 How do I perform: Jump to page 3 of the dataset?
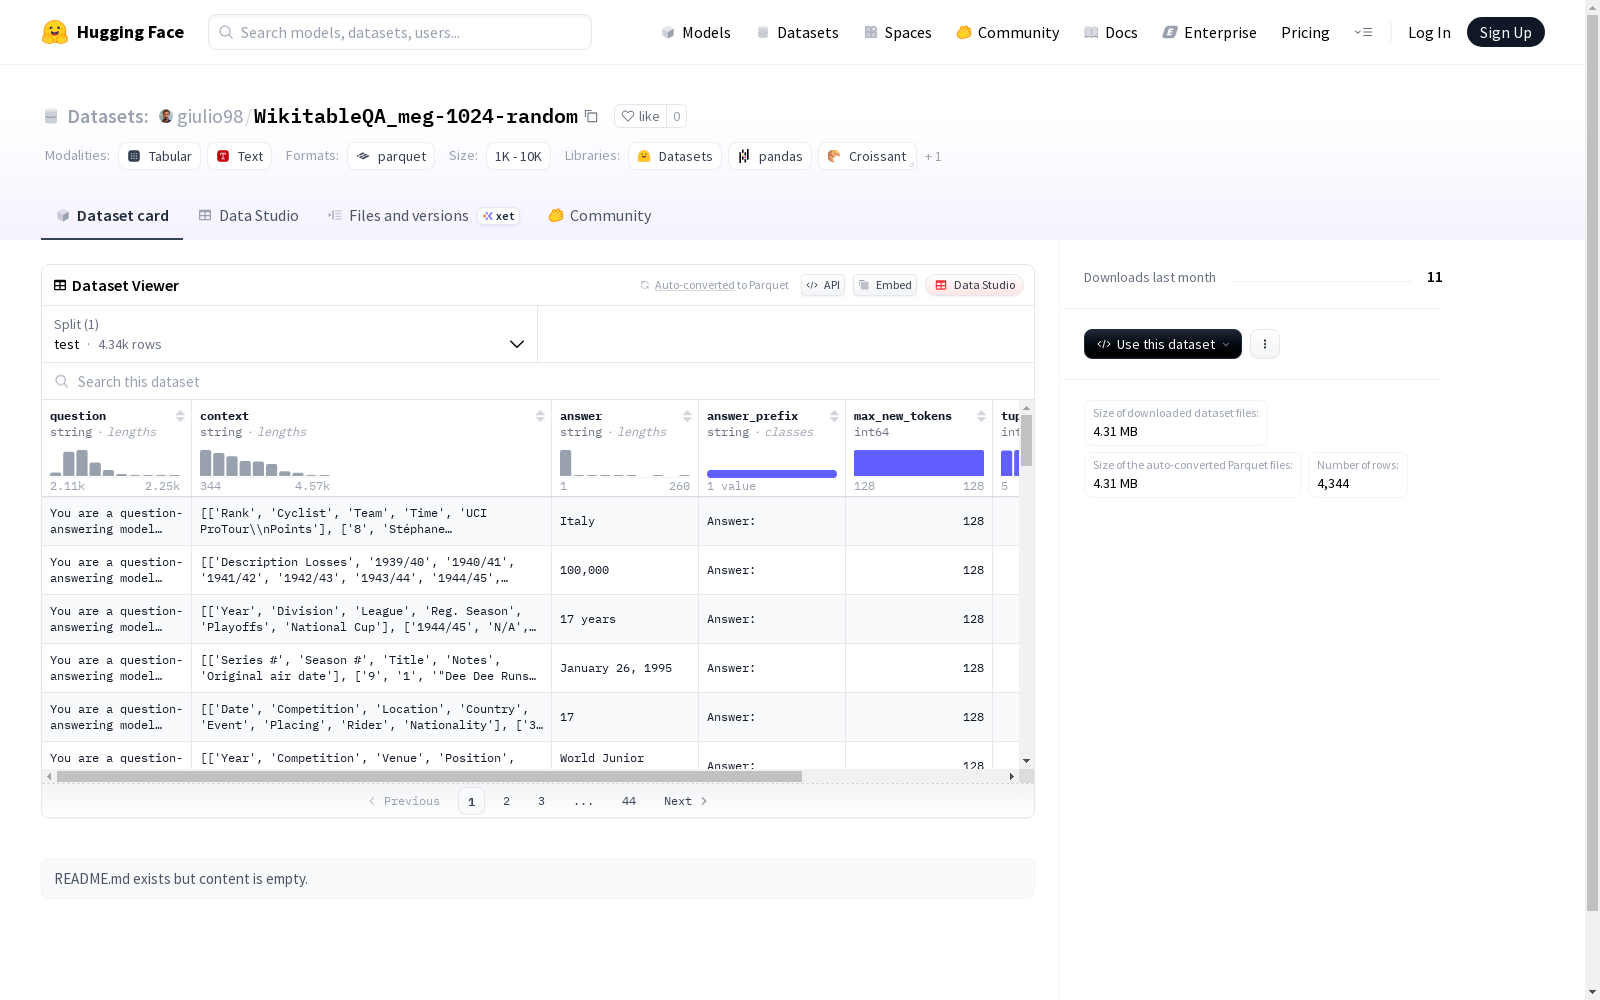(542, 801)
